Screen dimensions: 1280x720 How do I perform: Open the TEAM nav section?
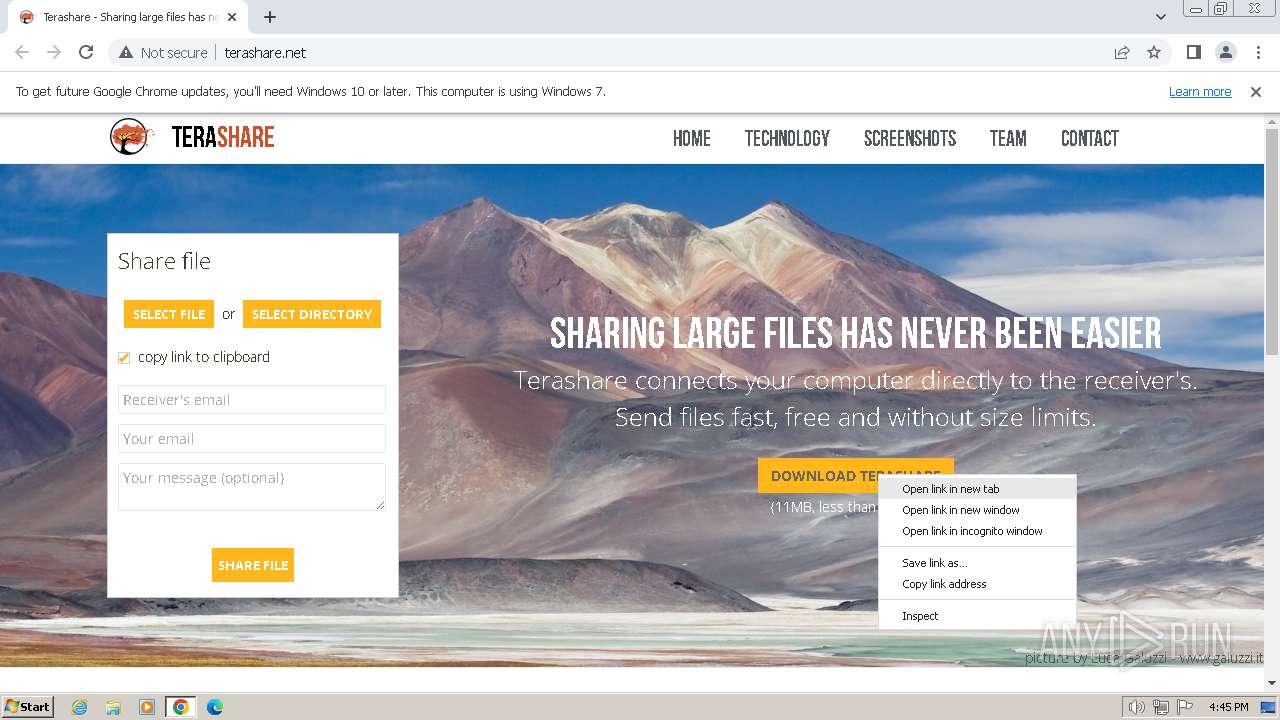[1008, 139]
